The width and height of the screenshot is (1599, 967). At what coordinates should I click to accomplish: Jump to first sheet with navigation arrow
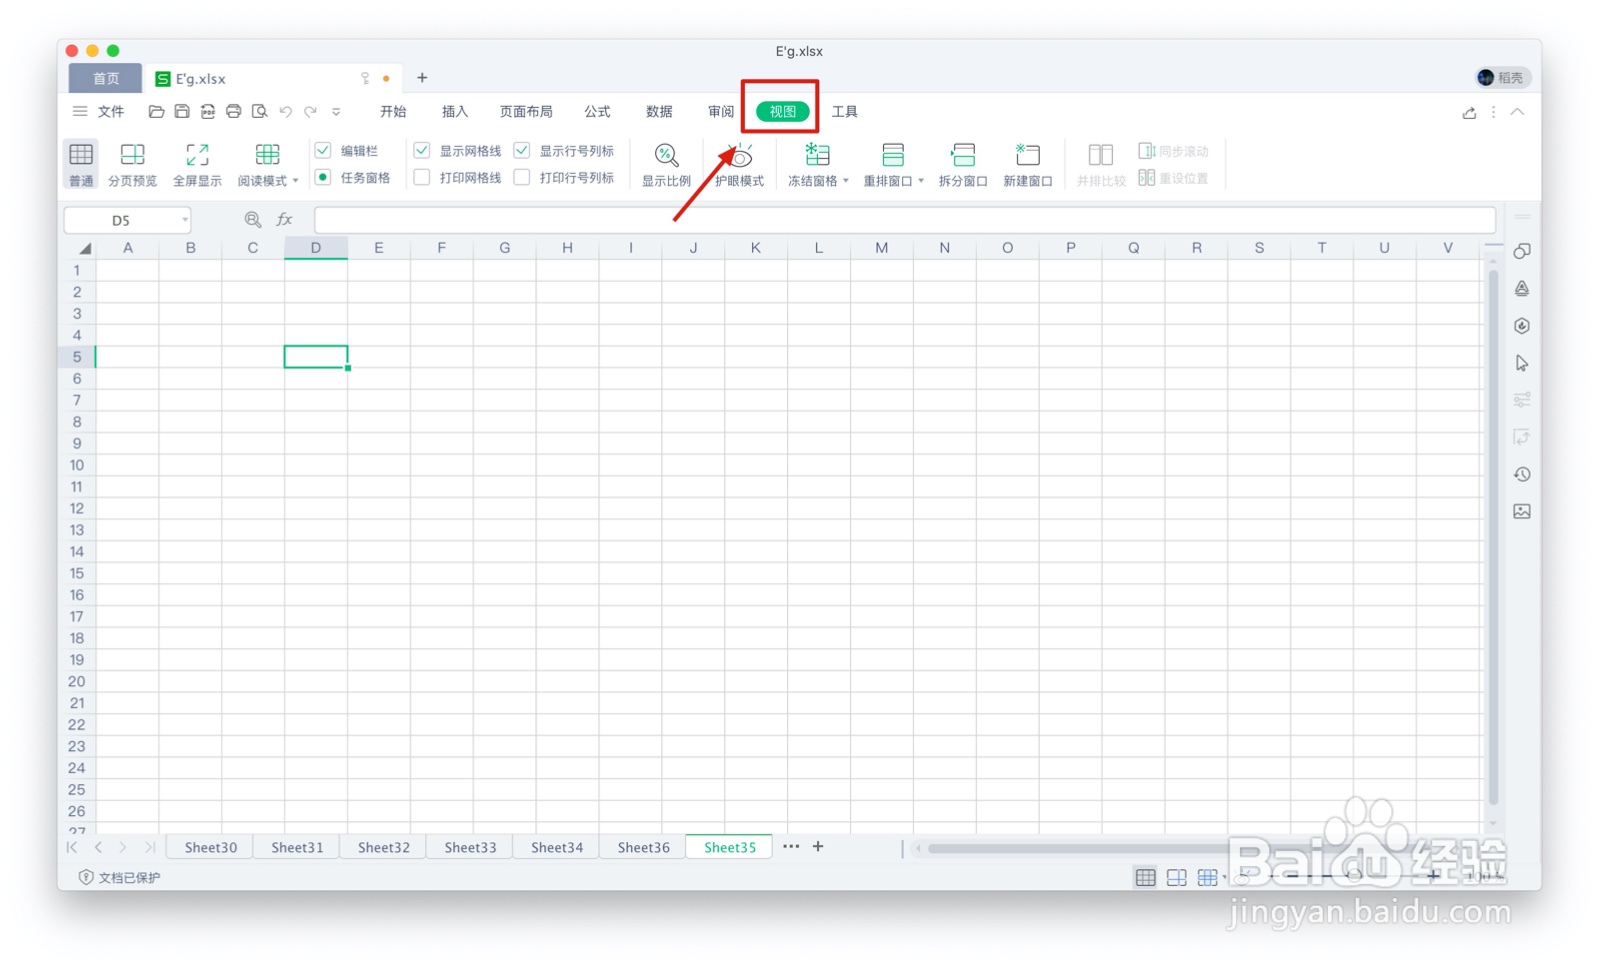(72, 847)
